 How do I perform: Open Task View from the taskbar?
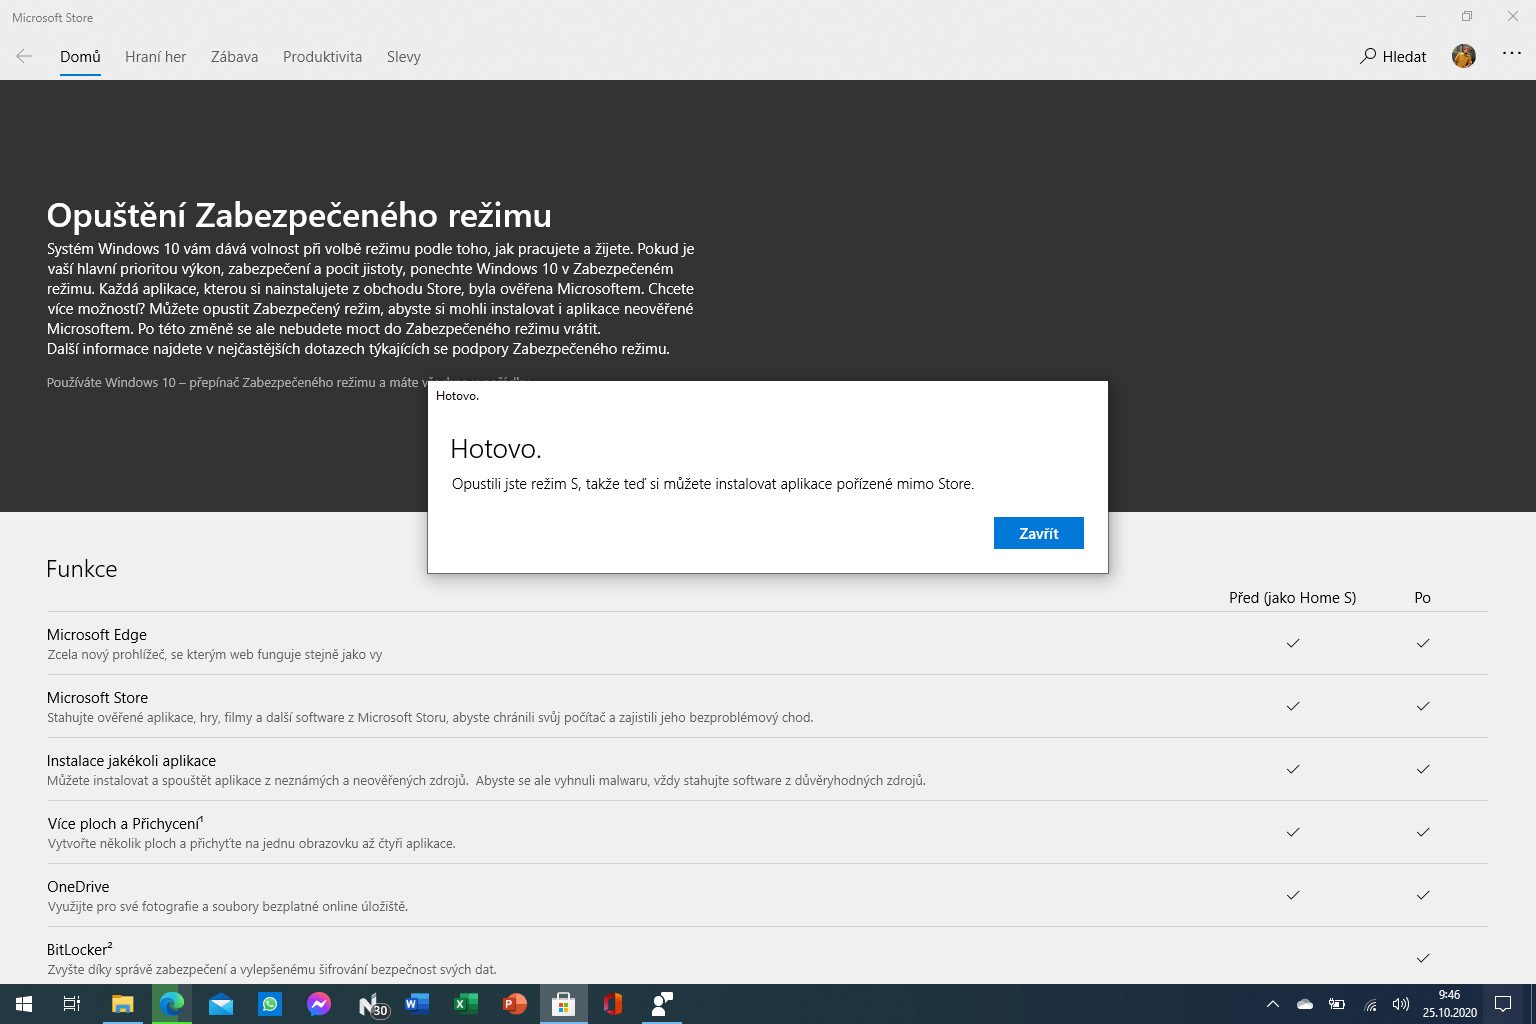72,1004
